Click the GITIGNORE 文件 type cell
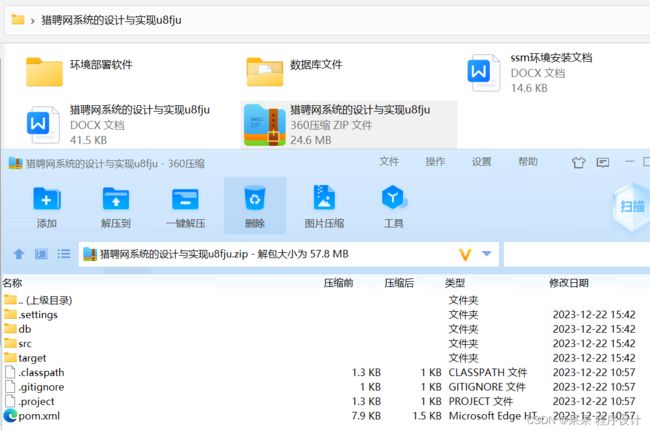This screenshot has height=431, width=650. coord(487,387)
